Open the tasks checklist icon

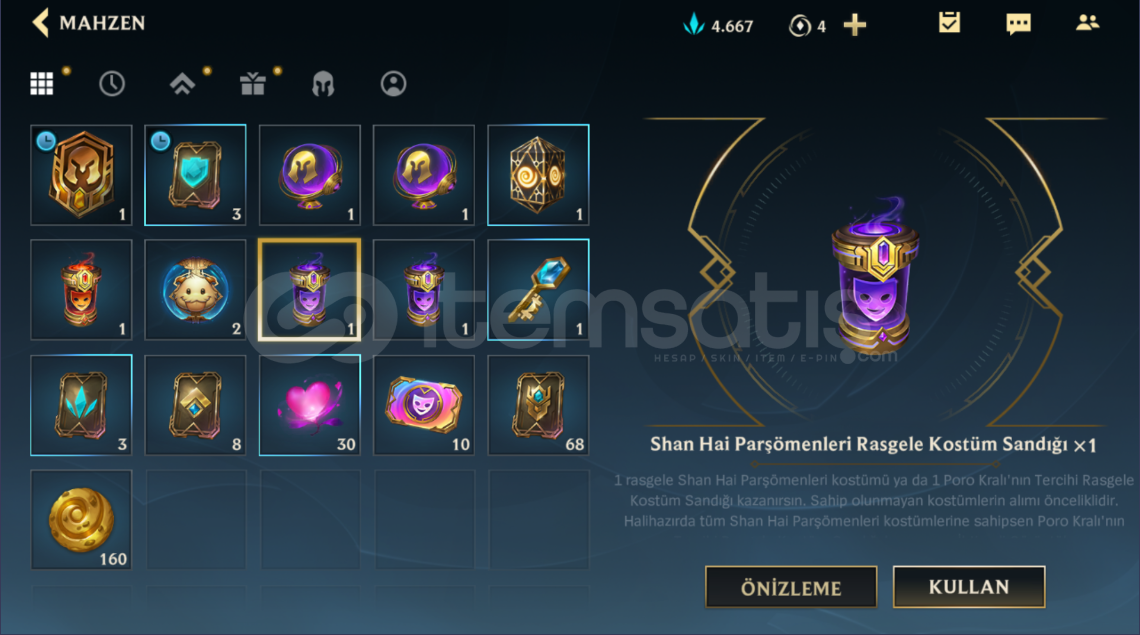coord(950,23)
